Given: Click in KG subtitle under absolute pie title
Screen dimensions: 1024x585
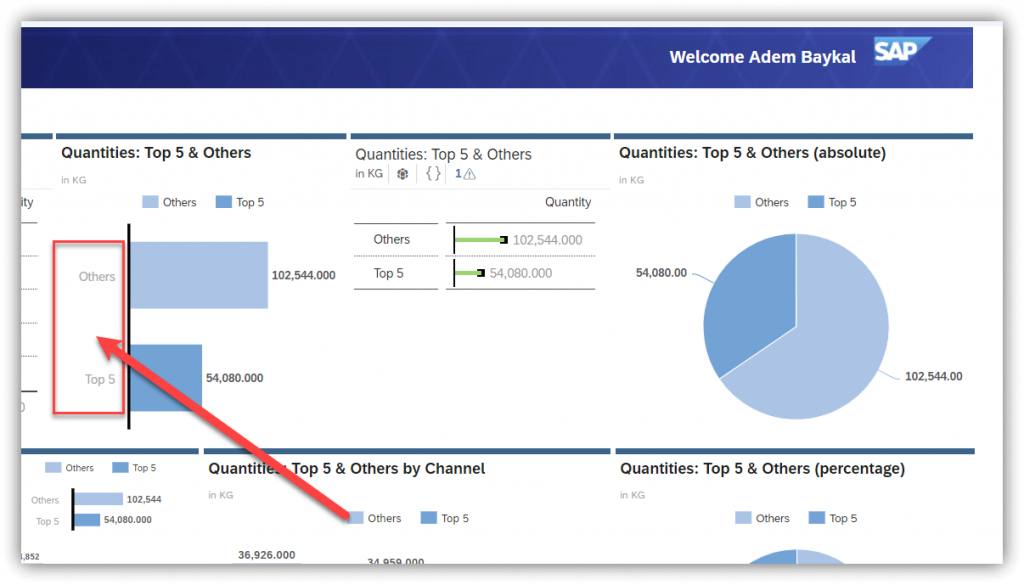Looking at the screenshot, I should 632,180.
